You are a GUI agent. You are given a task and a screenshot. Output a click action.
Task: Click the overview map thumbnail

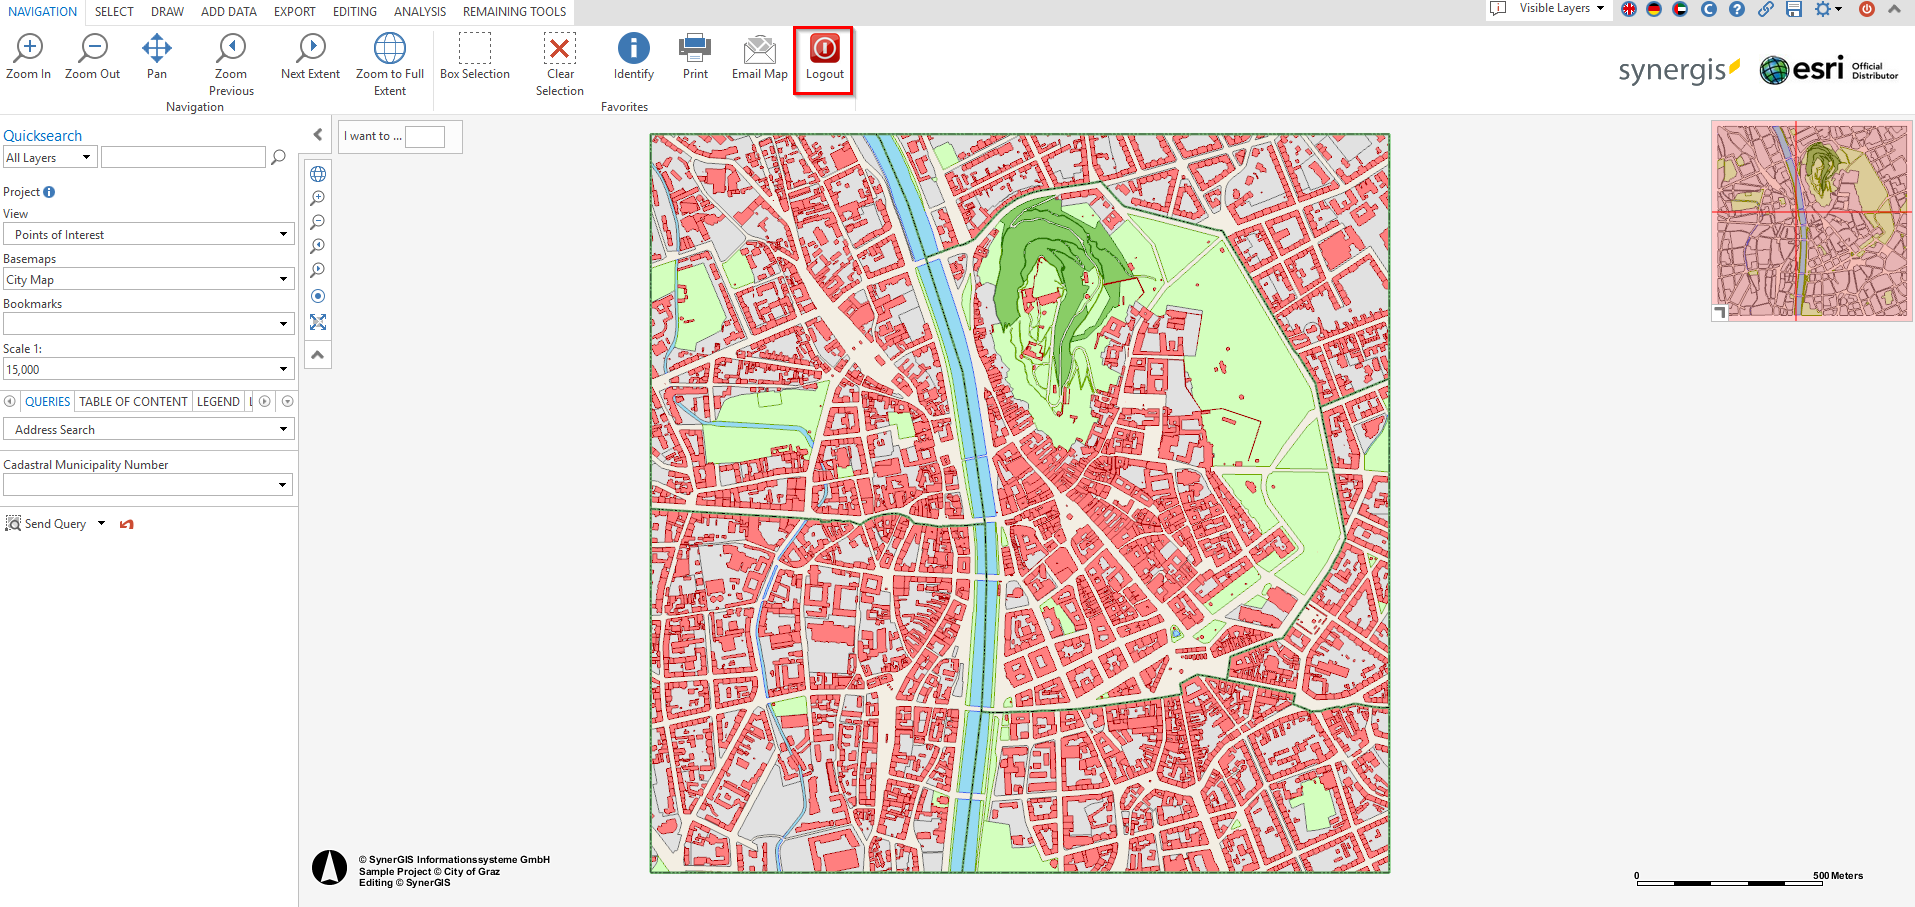coord(1811,221)
